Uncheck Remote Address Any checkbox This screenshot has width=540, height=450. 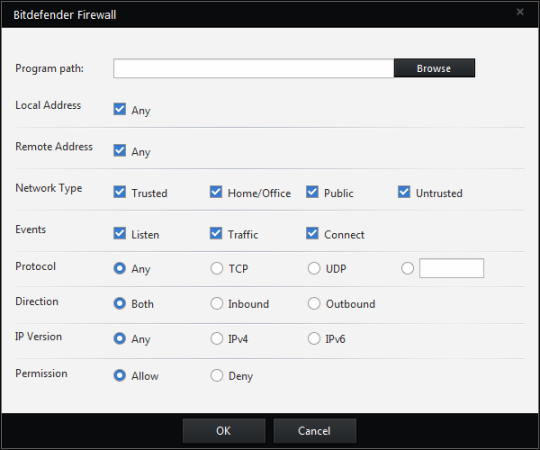pyautogui.click(x=120, y=150)
